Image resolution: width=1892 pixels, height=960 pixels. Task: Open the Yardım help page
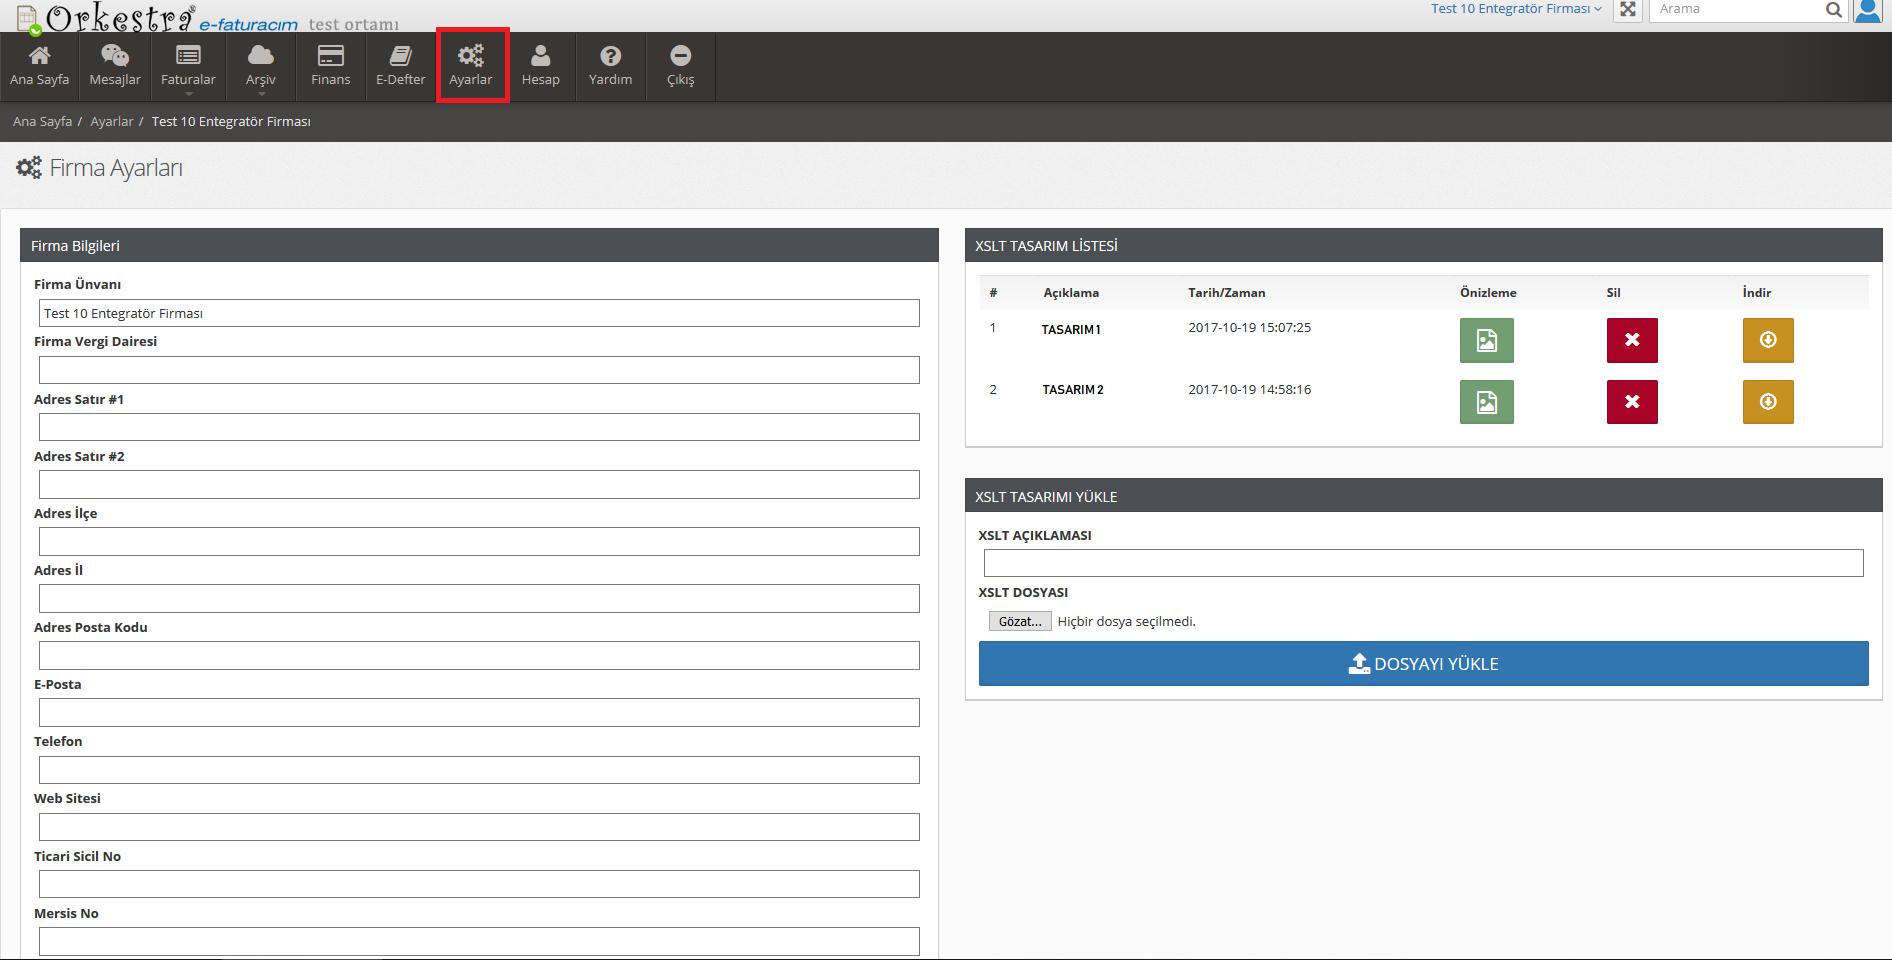(x=610, y=66)
